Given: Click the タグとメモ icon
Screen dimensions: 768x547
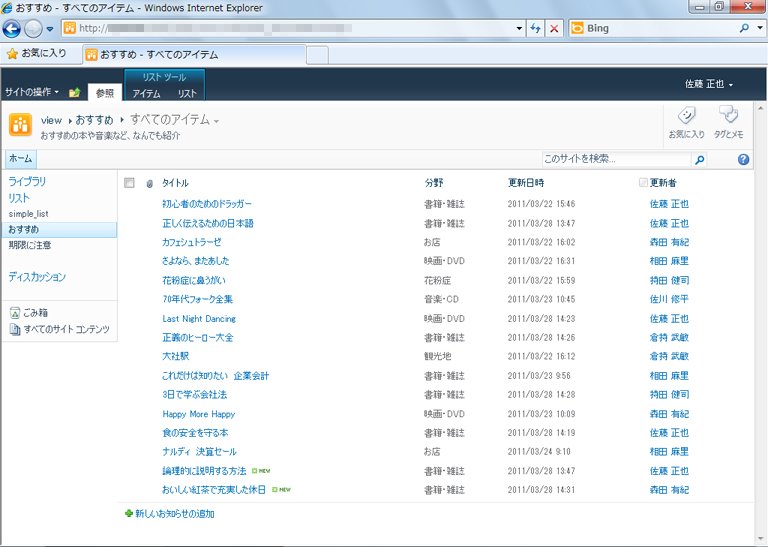Looking at the screenshot, I should (x=728, y=122).
